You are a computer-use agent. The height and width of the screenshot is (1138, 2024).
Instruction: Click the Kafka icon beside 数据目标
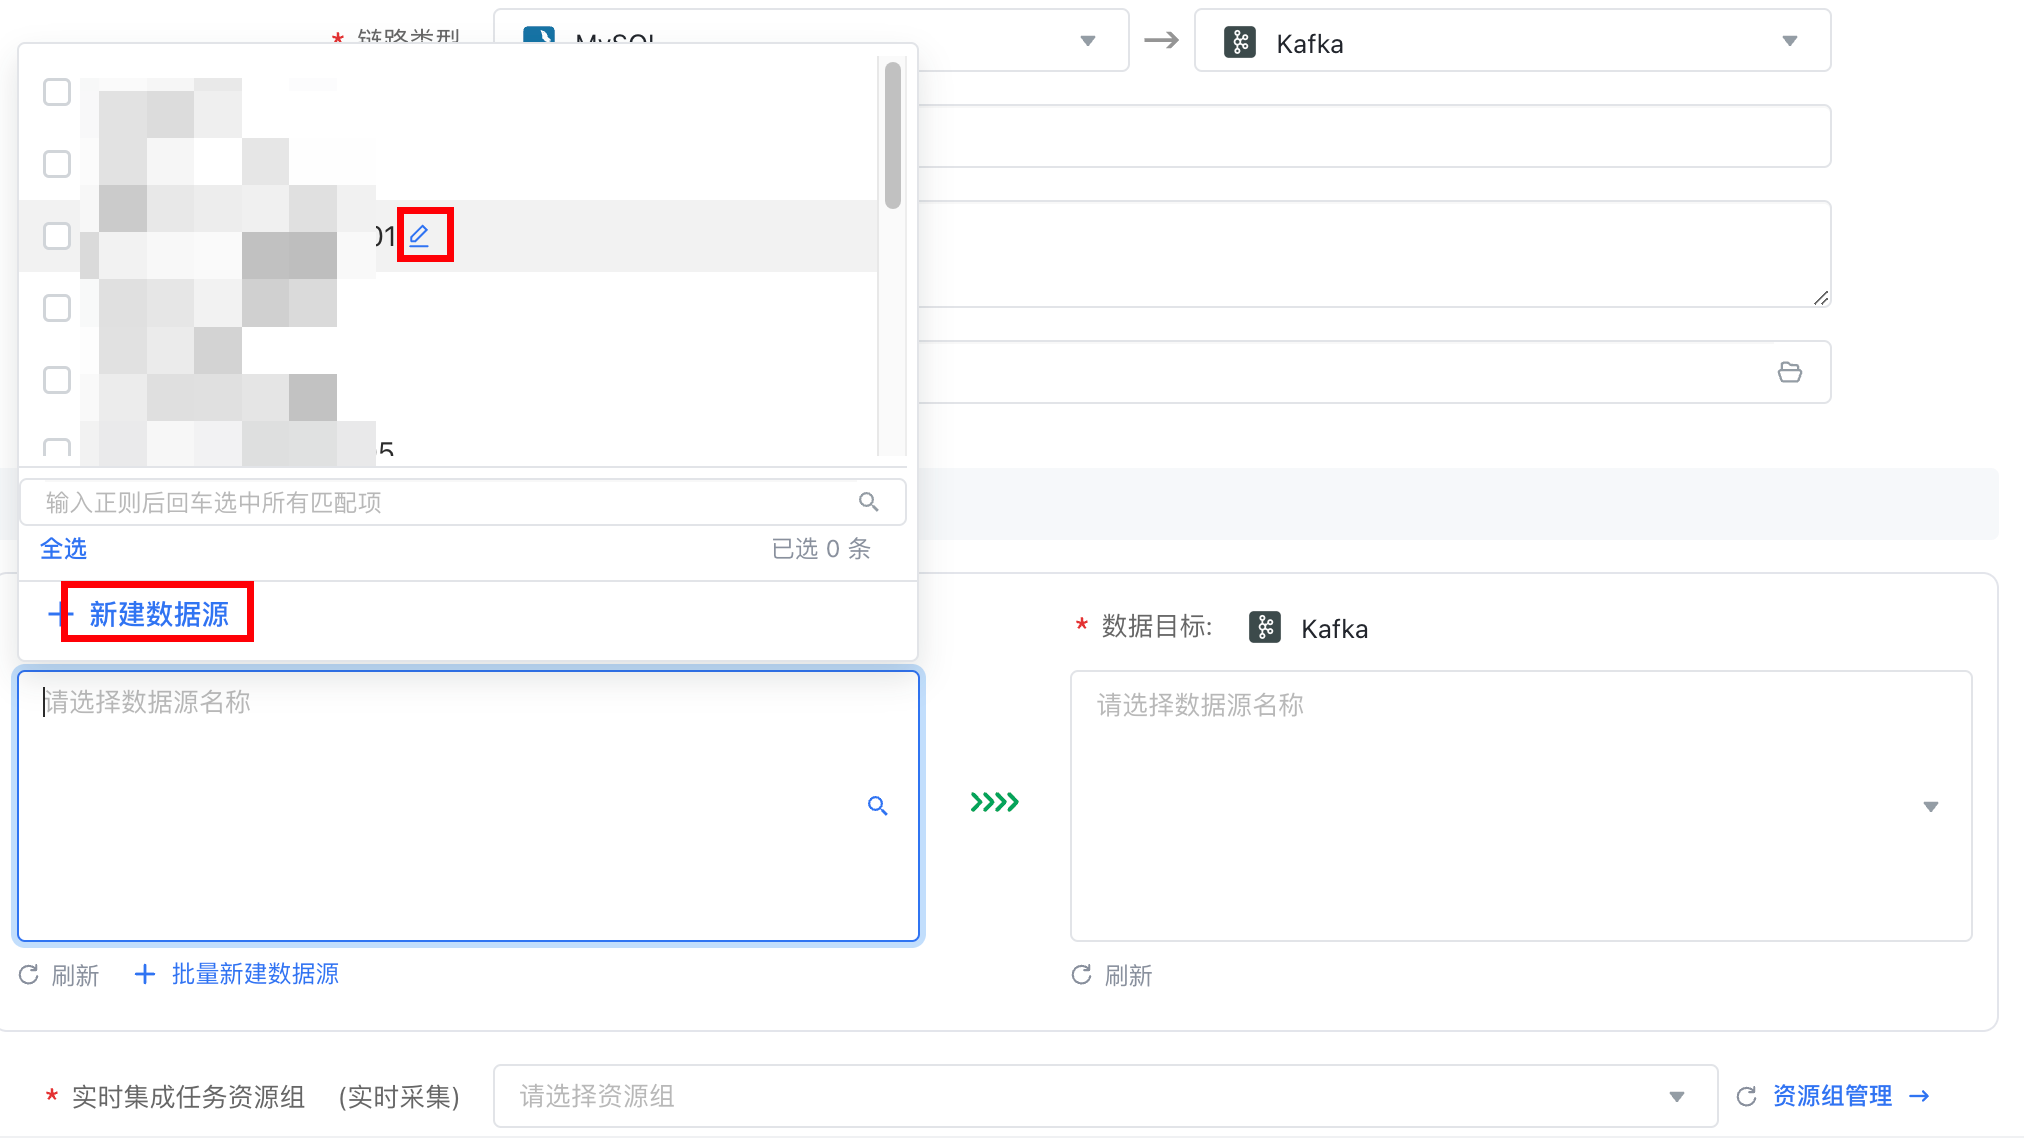[1265, 627]
